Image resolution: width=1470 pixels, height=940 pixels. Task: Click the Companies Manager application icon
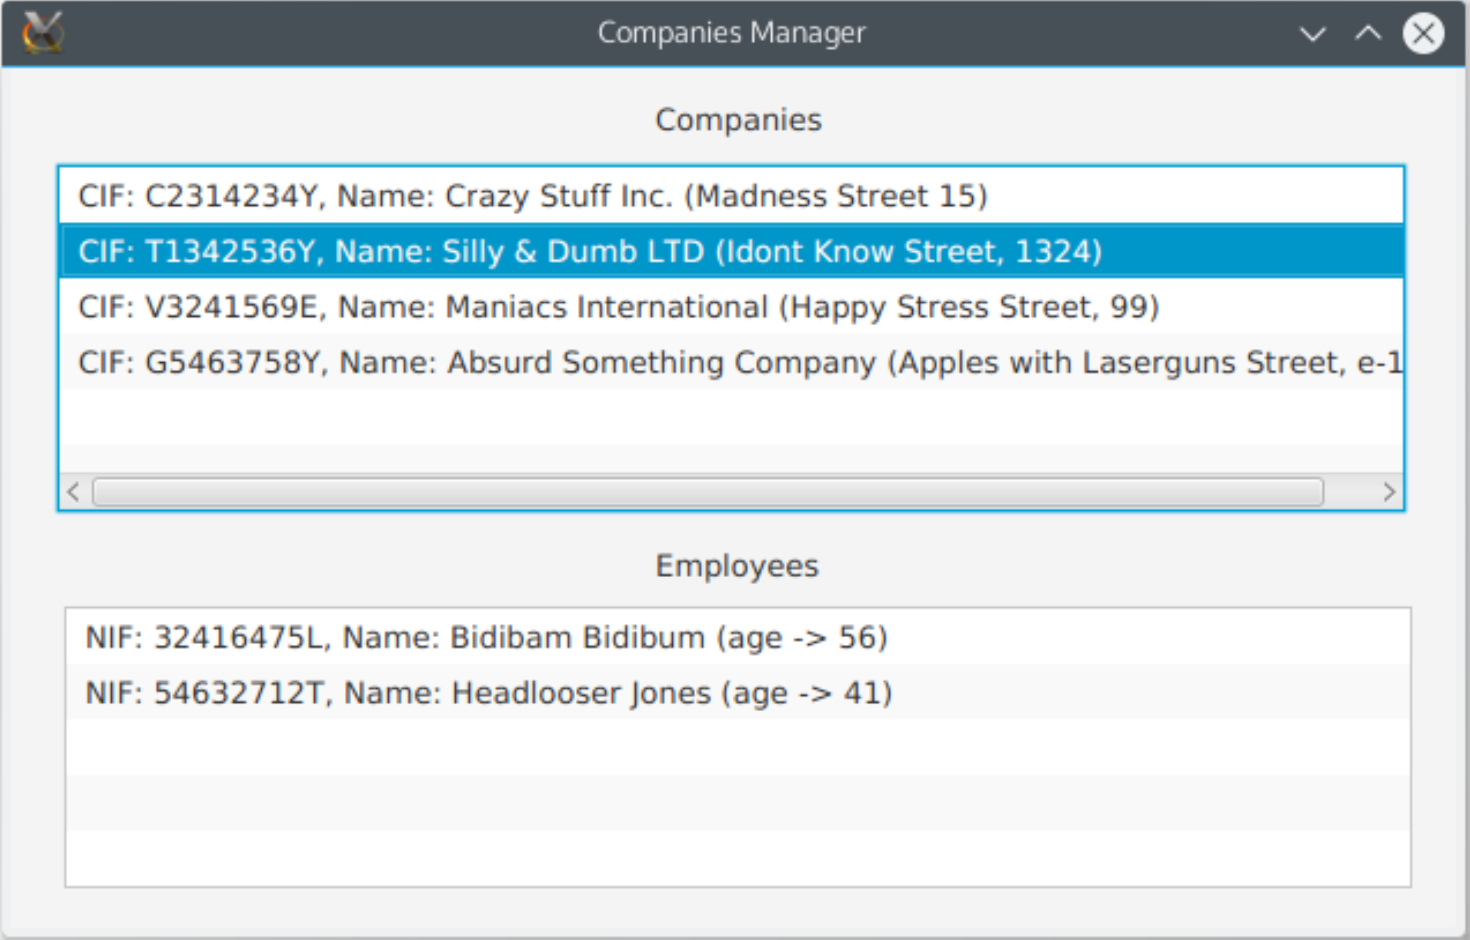coord(42,32)
